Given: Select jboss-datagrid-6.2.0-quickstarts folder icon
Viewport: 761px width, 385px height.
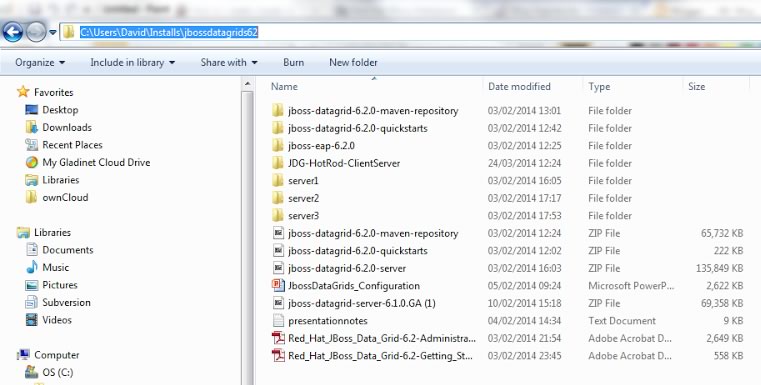Looking at the screenshot, I should (x=278, y=128).
